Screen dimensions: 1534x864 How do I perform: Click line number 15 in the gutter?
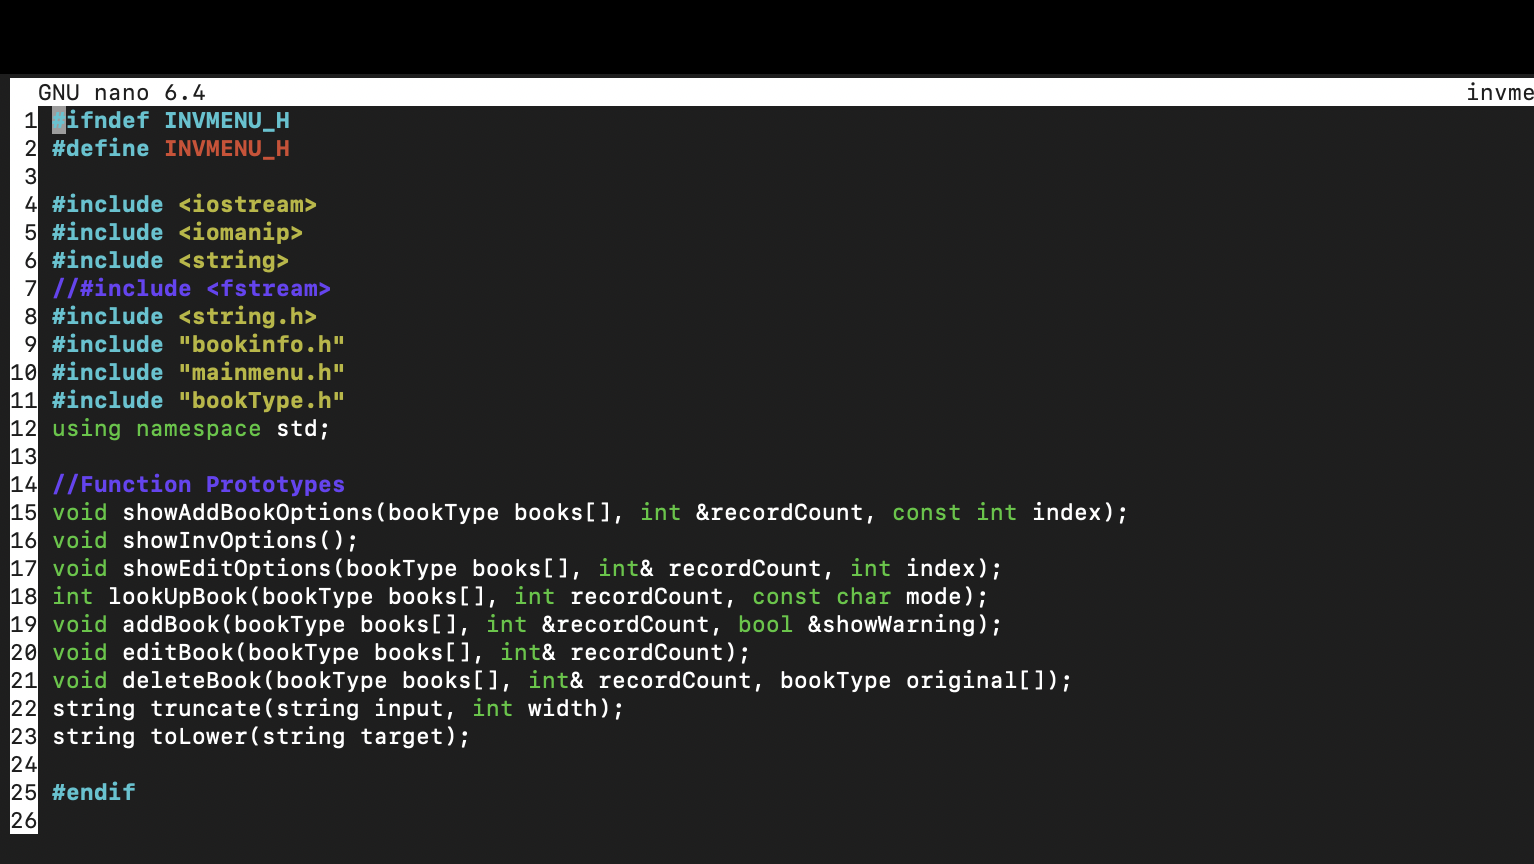coord(25,512)
